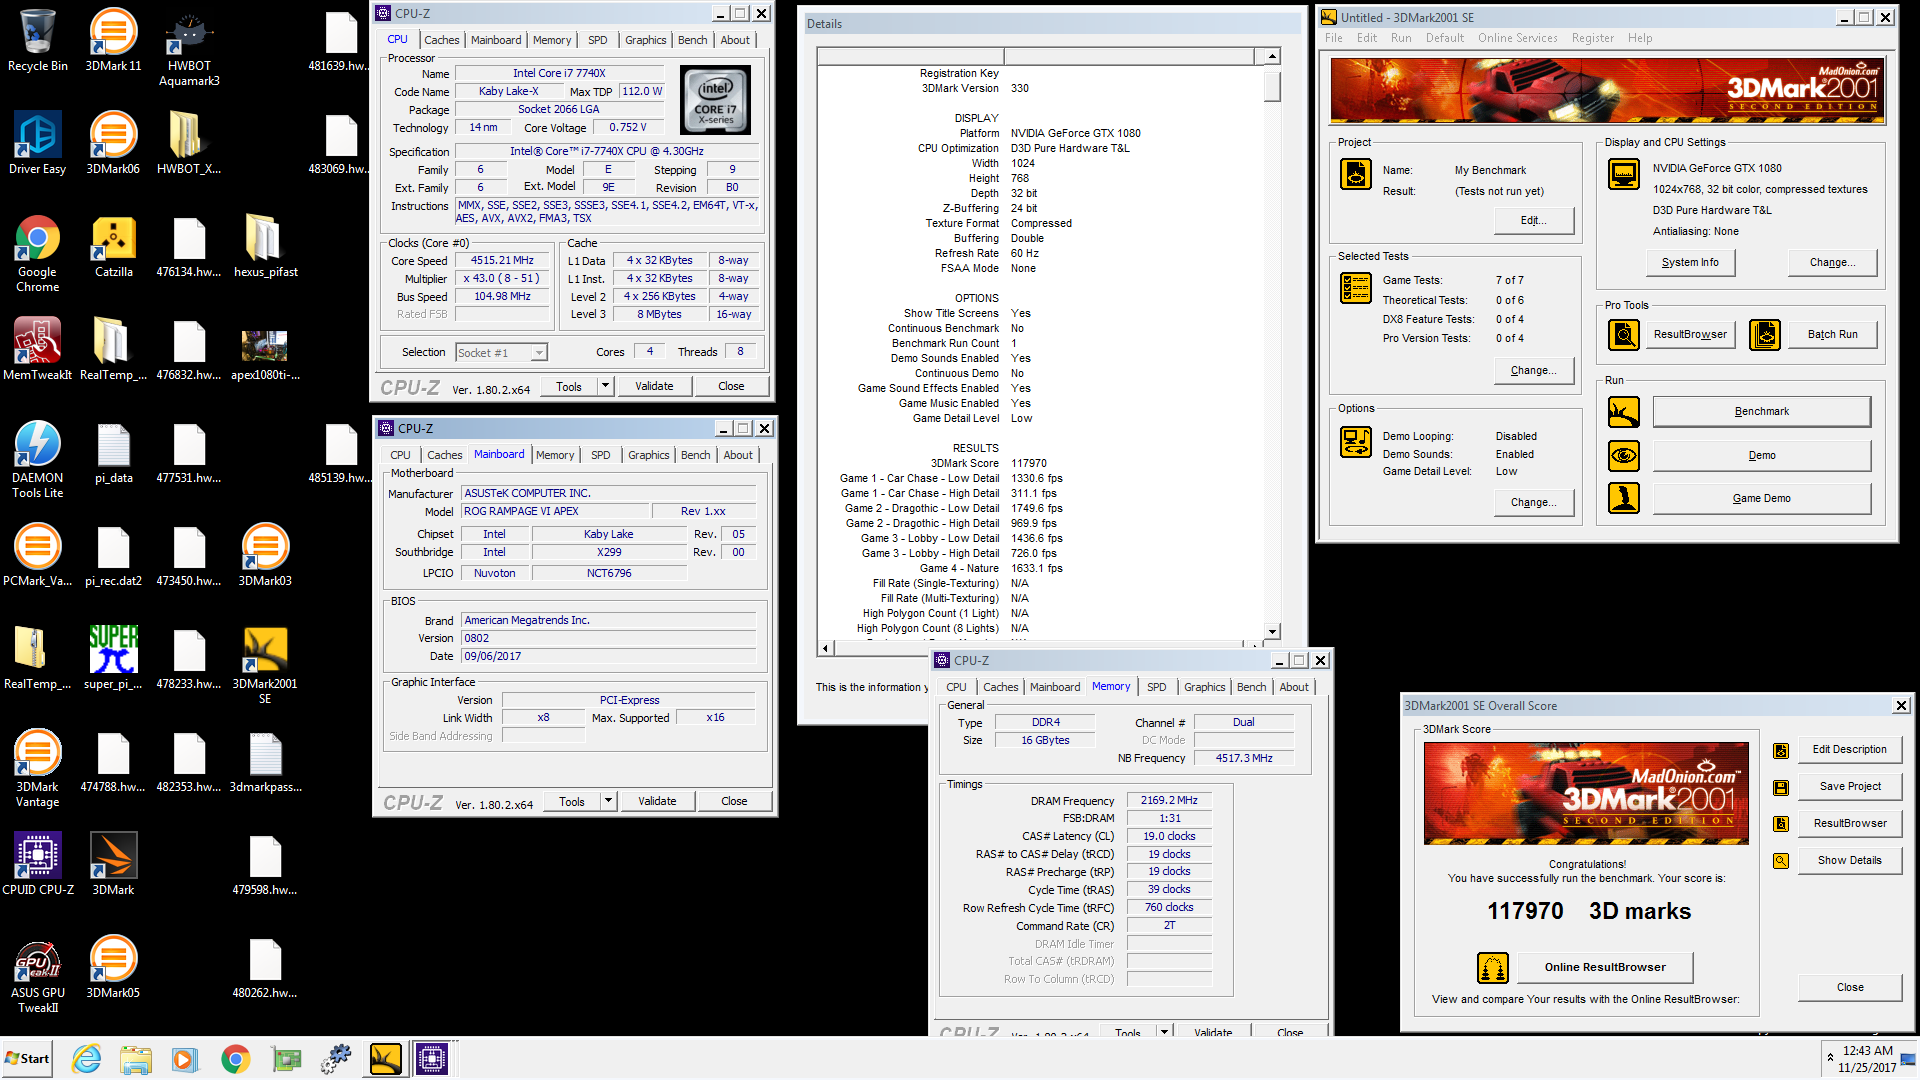Click the Benchmark run icon in 3DMark2001

point(1624,412)
